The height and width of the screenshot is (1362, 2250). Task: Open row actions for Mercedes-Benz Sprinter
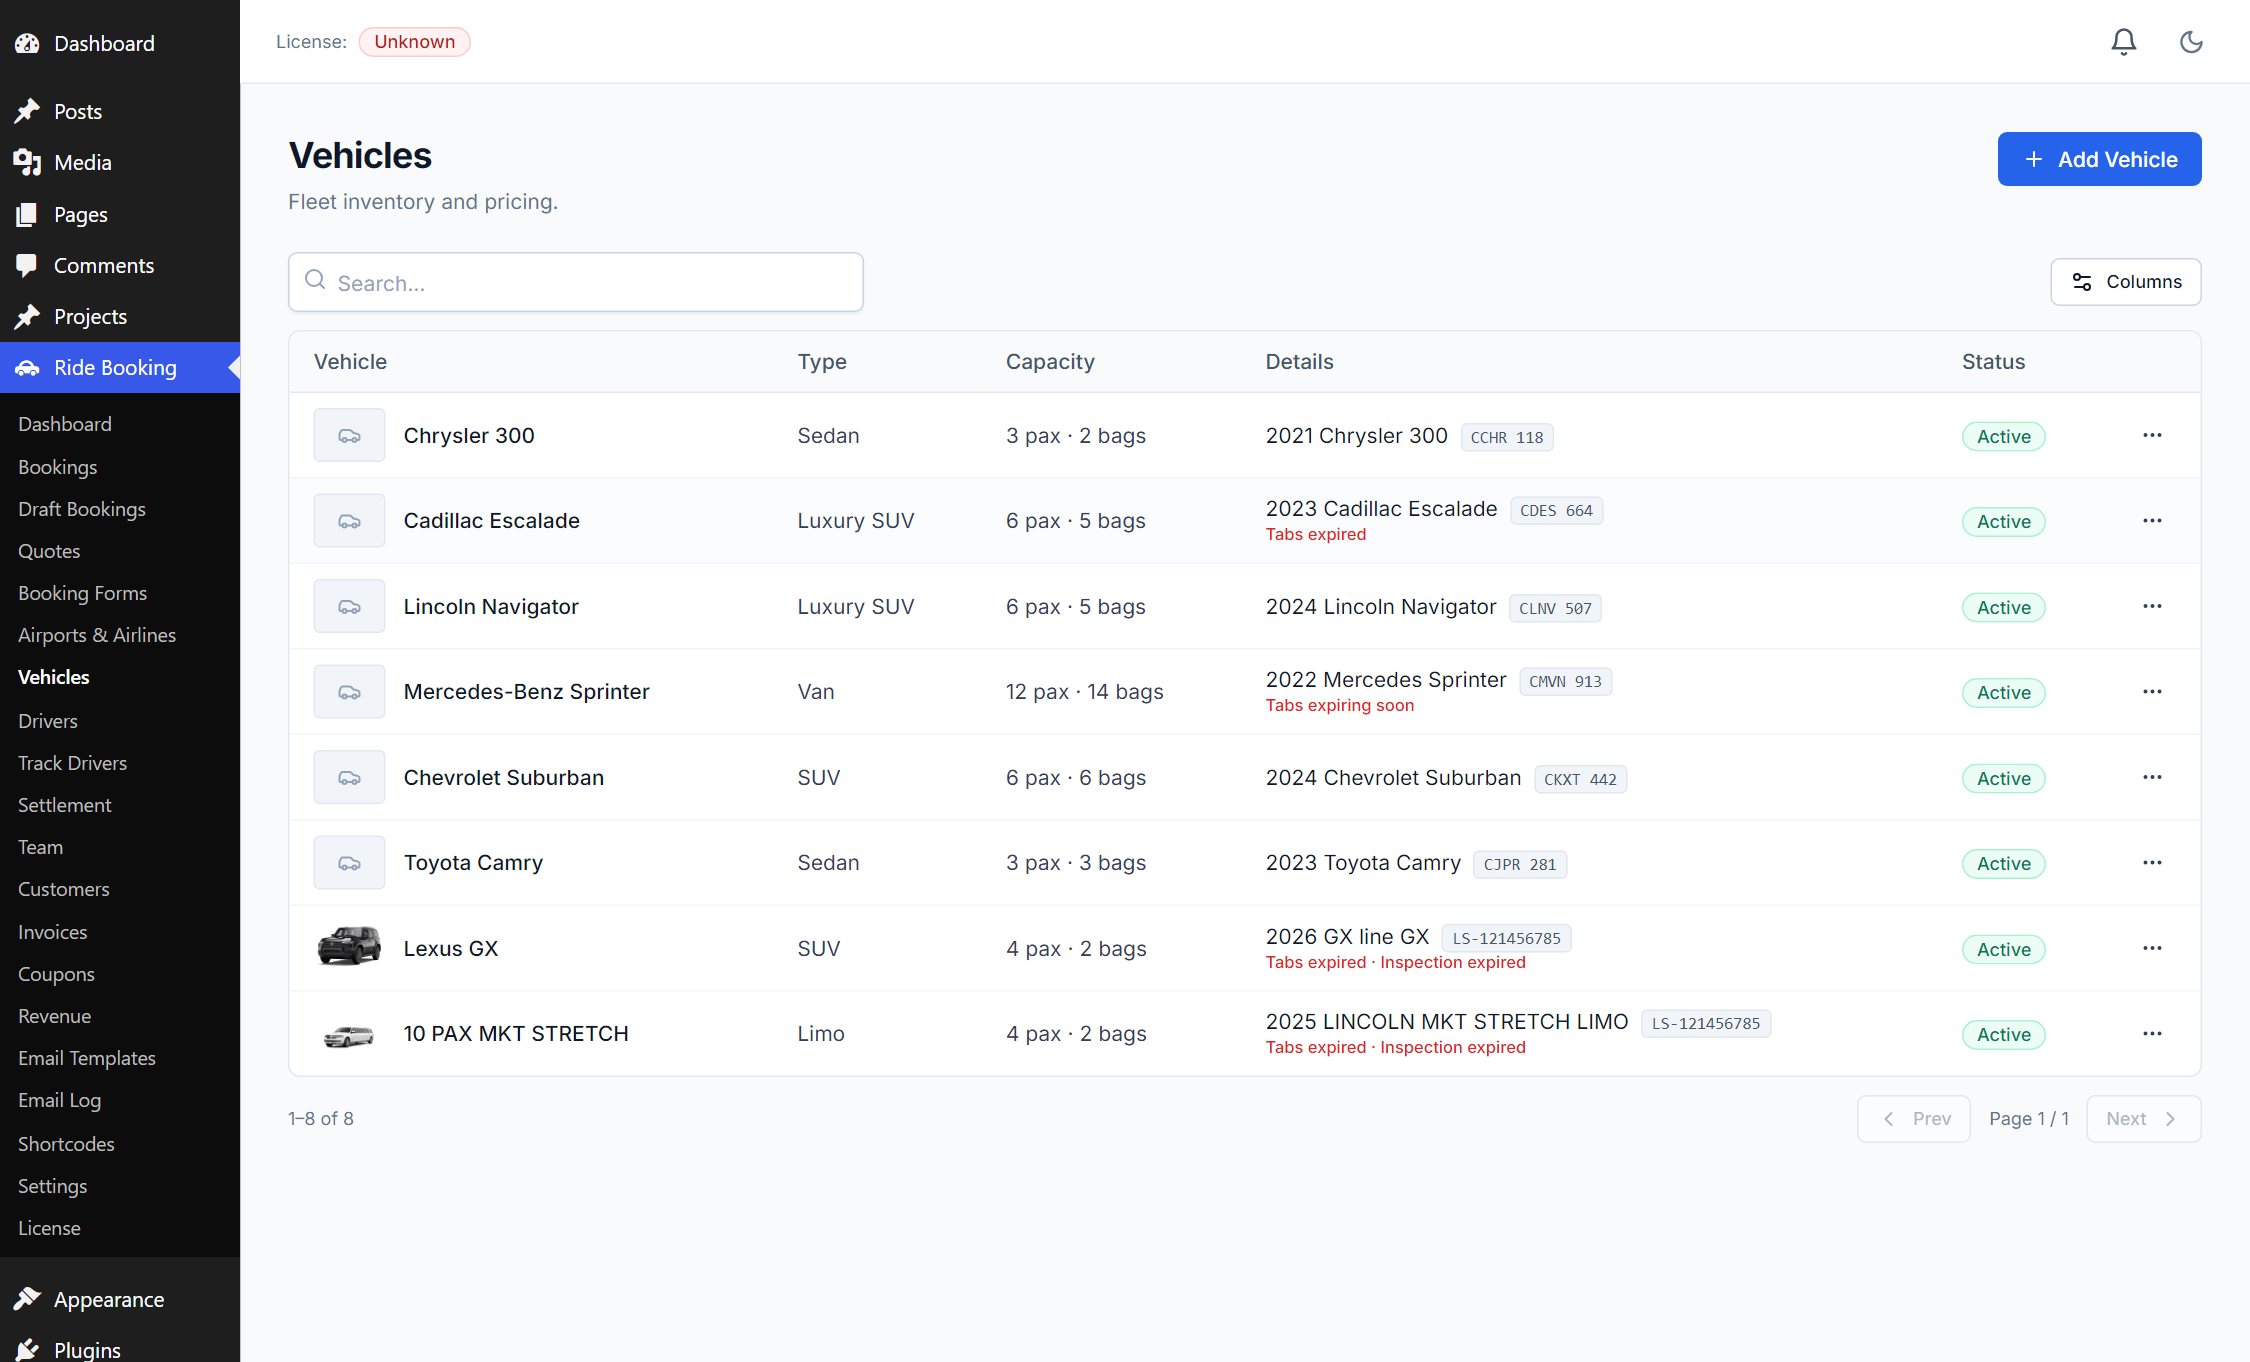[2152, 692]
